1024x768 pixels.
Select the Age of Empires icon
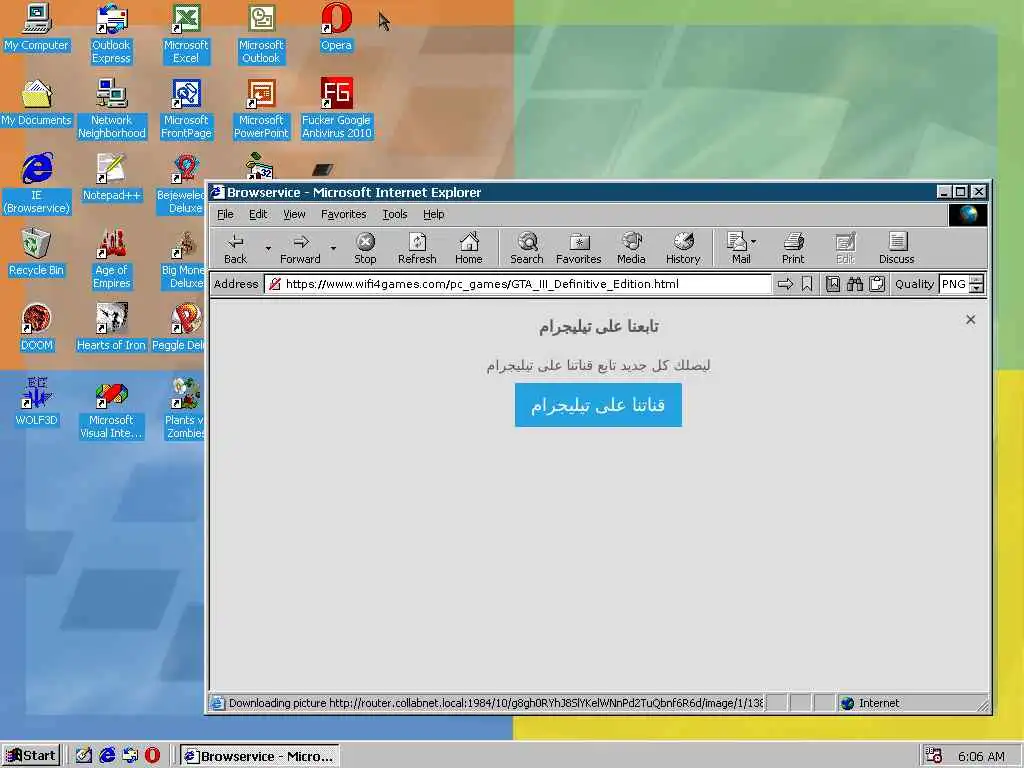[x=112, y=259]
